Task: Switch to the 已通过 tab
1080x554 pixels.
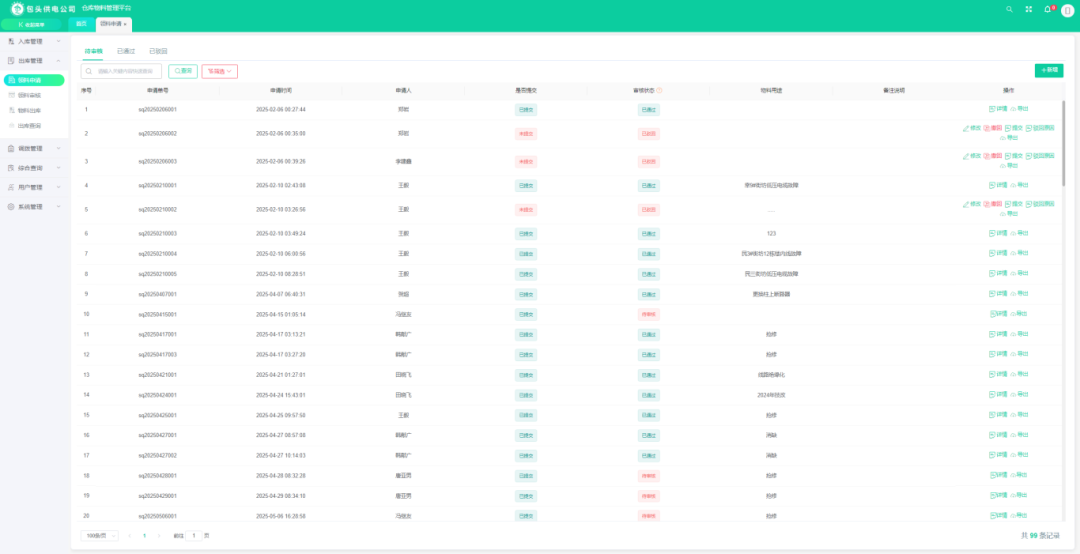Action: tap(126, 50)
